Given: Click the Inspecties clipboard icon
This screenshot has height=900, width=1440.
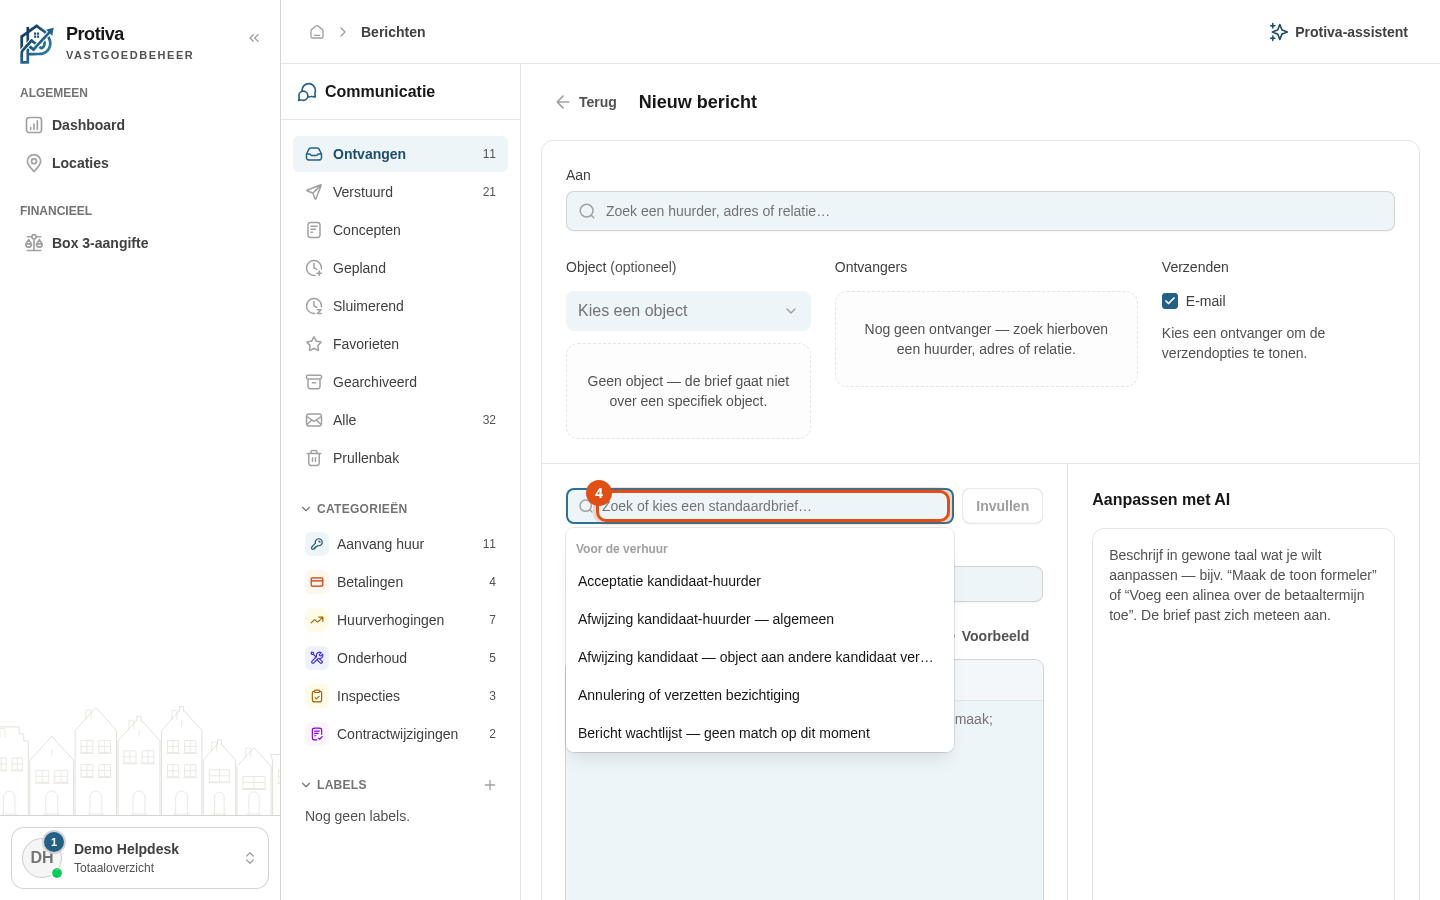Looking at the screenshot, I should pyautogui.click(x=317, y=696).
